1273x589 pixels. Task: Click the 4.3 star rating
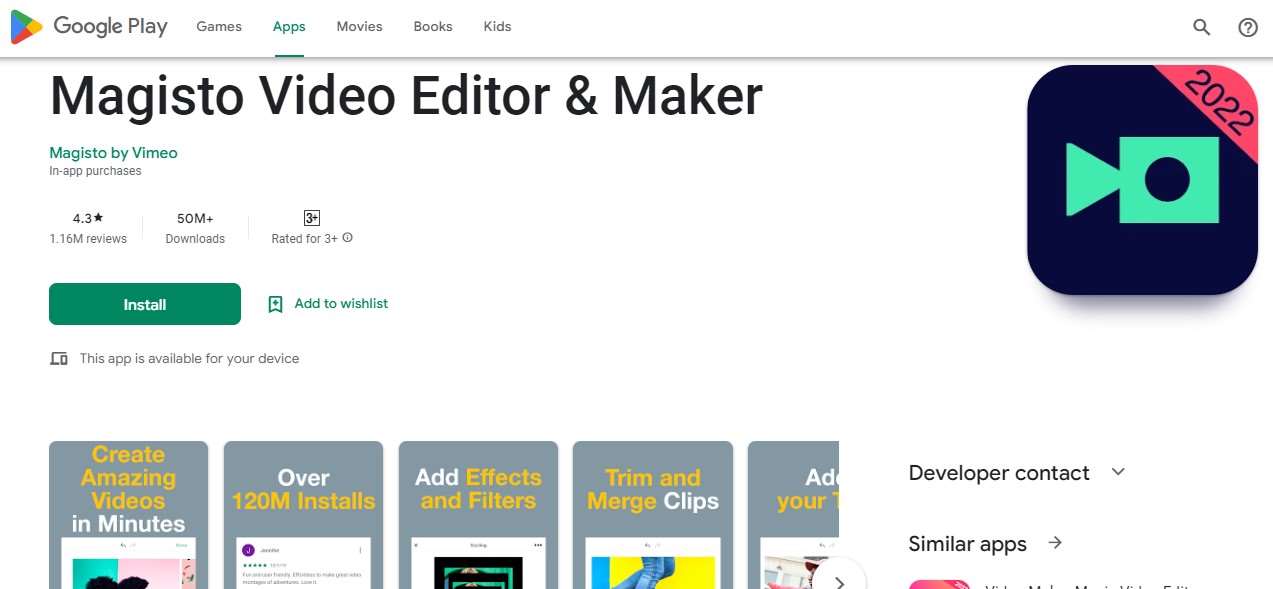point(88,218)
